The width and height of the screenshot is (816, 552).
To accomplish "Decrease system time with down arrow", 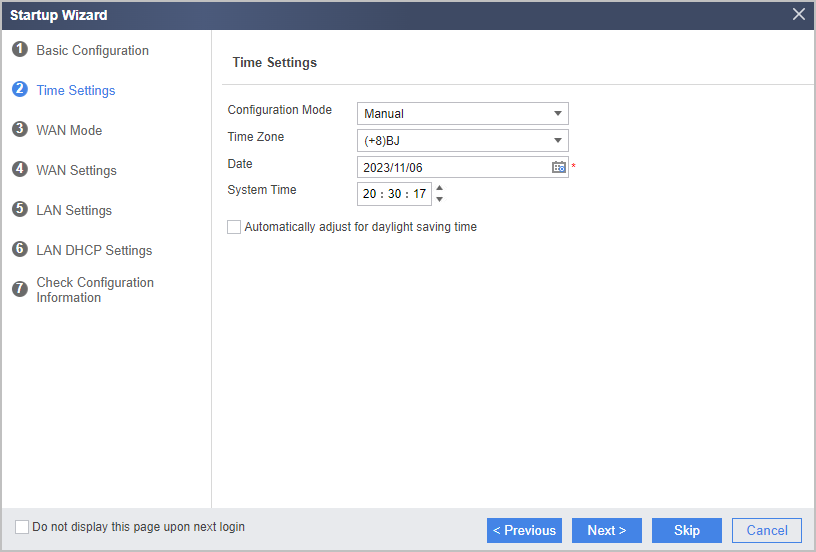I will coord(440,199).
